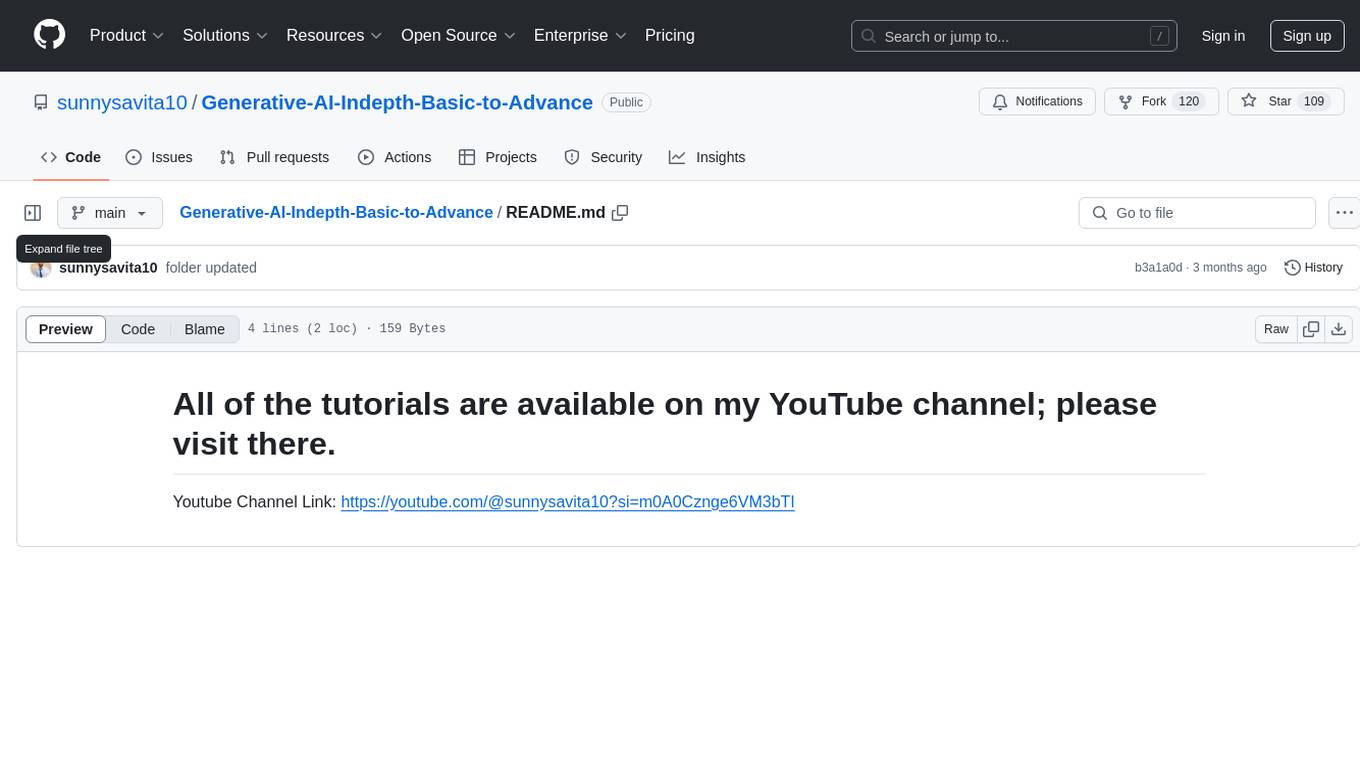Image resolution: width=1360 pixels, height=764 pixels.
Task: Open Generative-AI-Indepth-Basic-to-Advance repository title link
Action: pyautogui.click(x=397, y=102)
